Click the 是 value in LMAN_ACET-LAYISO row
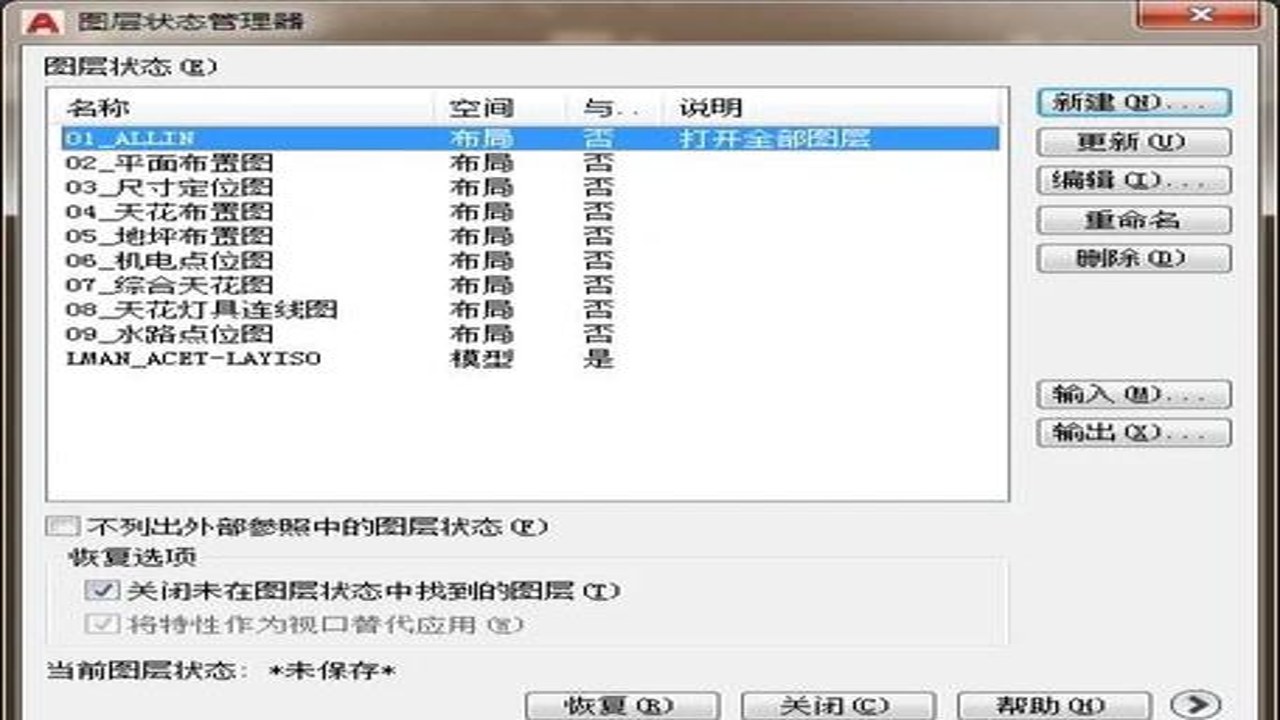Image resolution: width=1280 pixels, height=720 pixels. coord(598,358)
